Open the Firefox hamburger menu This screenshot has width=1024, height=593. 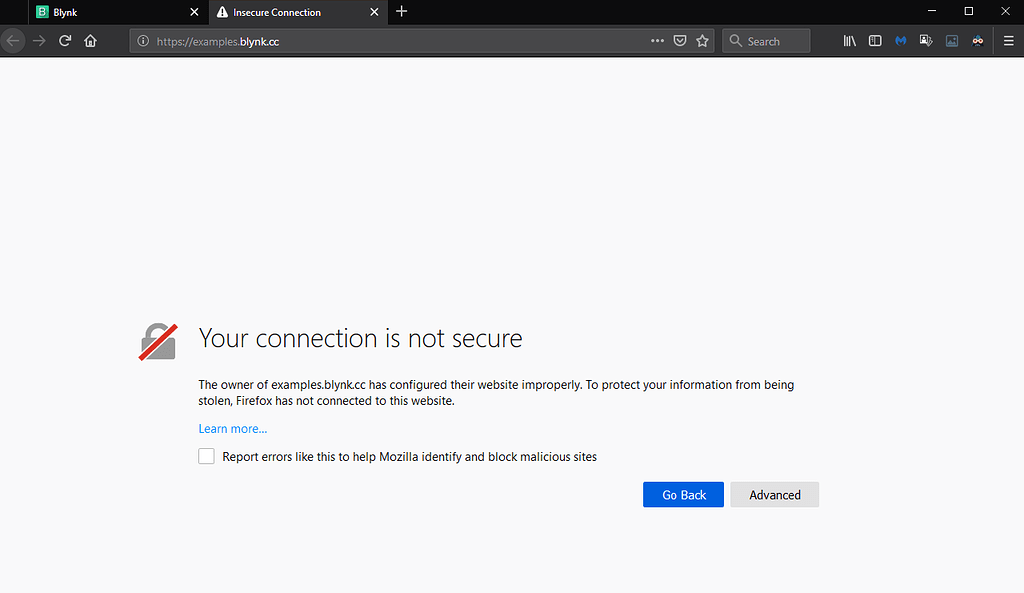[x=1010, y=40]
